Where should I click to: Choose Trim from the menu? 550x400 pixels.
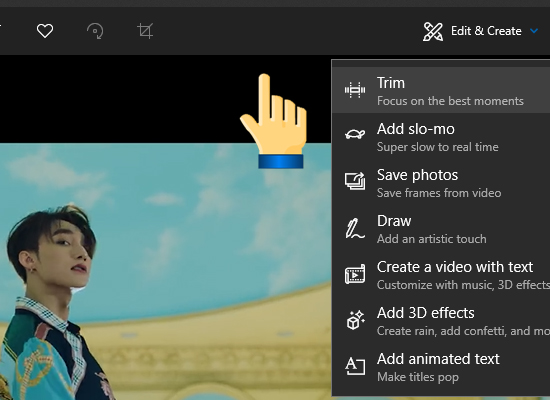[441, 90]
